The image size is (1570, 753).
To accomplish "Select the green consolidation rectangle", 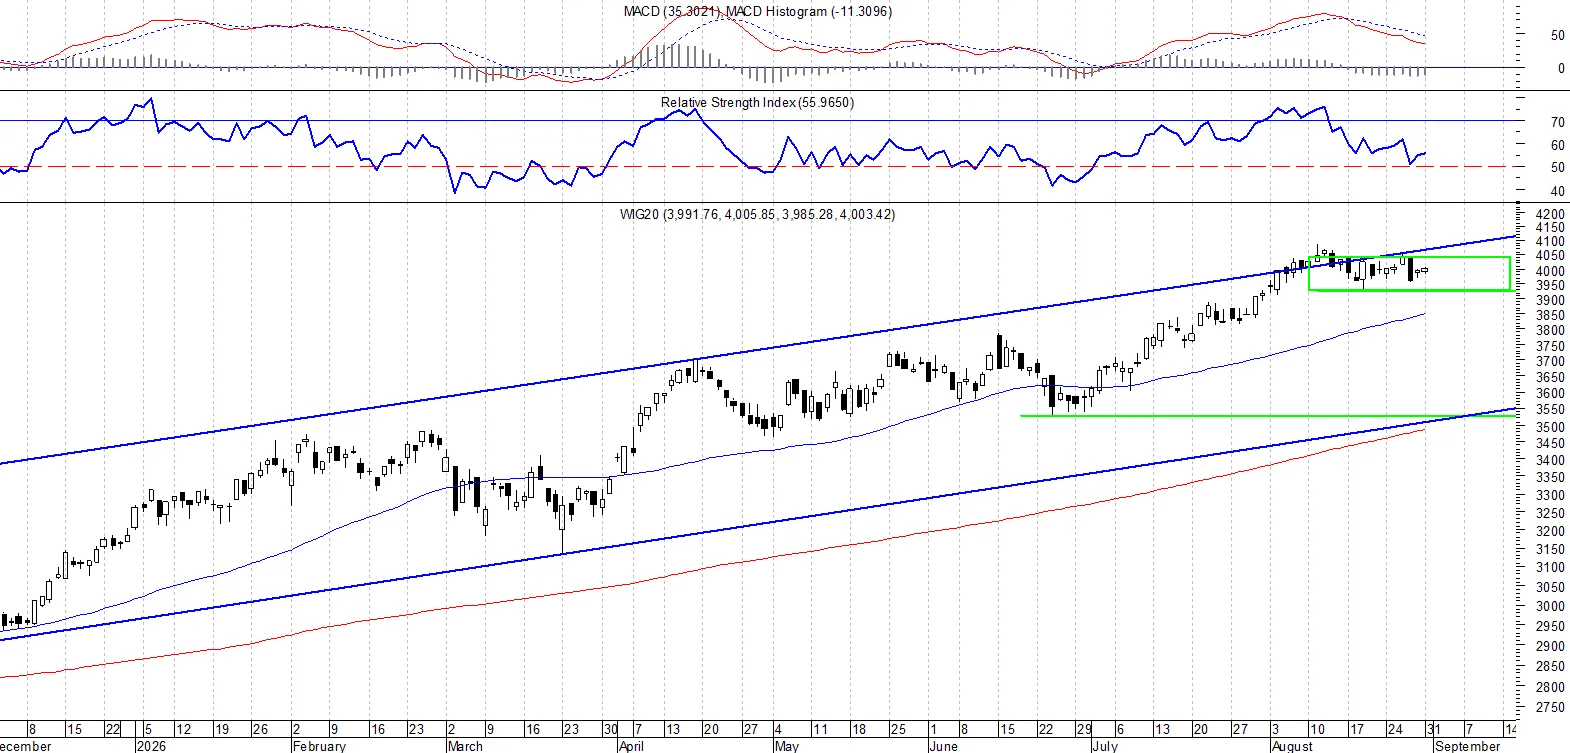I will pos(1409,274).
